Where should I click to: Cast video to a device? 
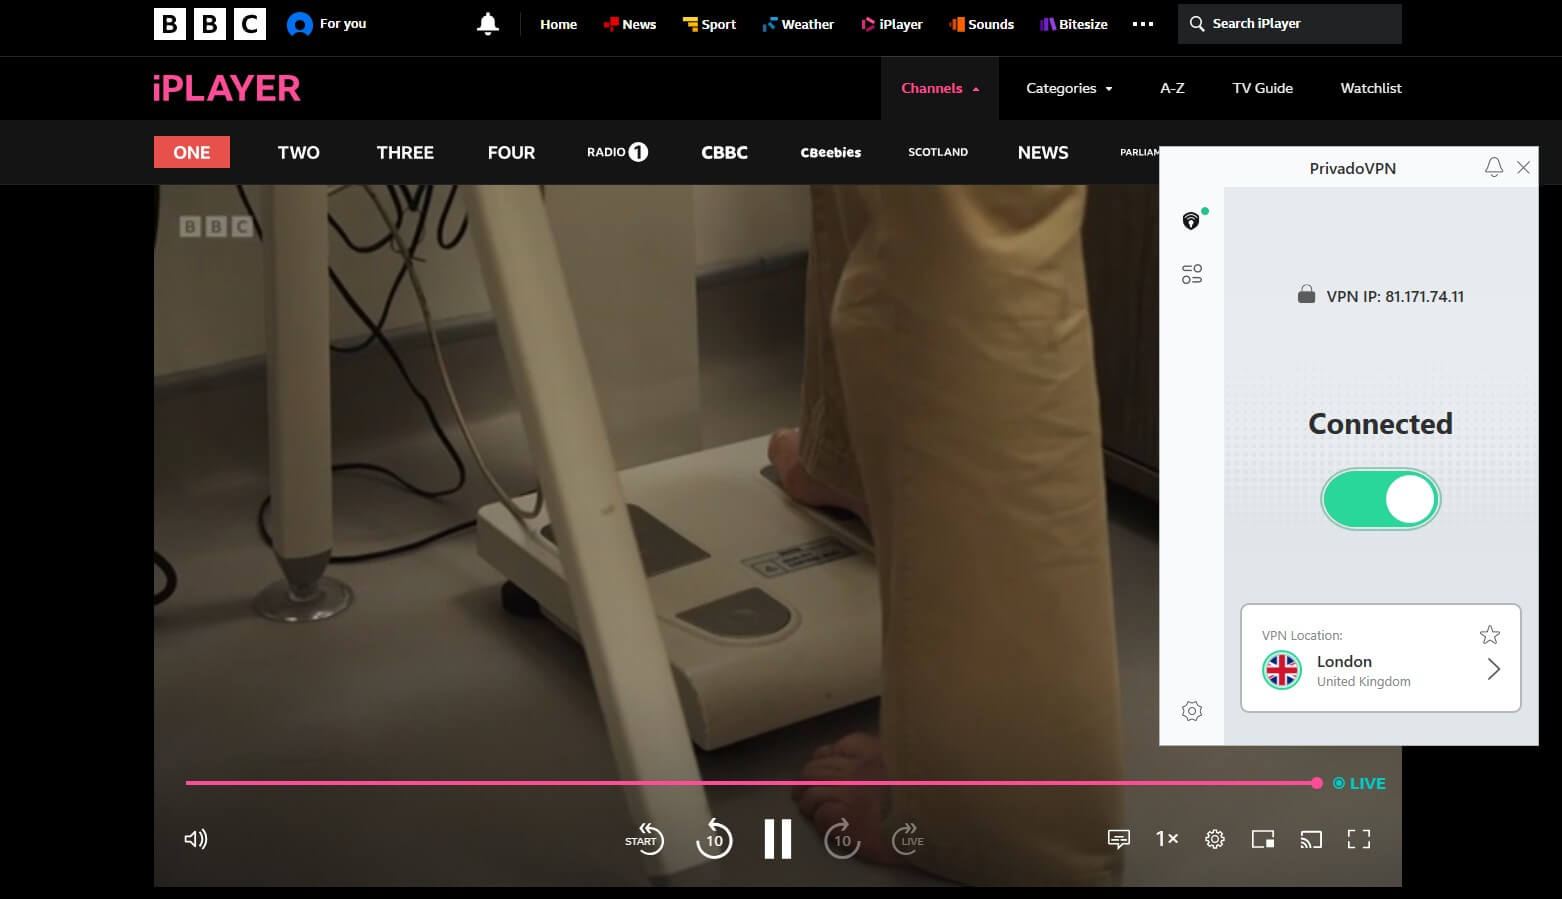[x=1311, y=839]
